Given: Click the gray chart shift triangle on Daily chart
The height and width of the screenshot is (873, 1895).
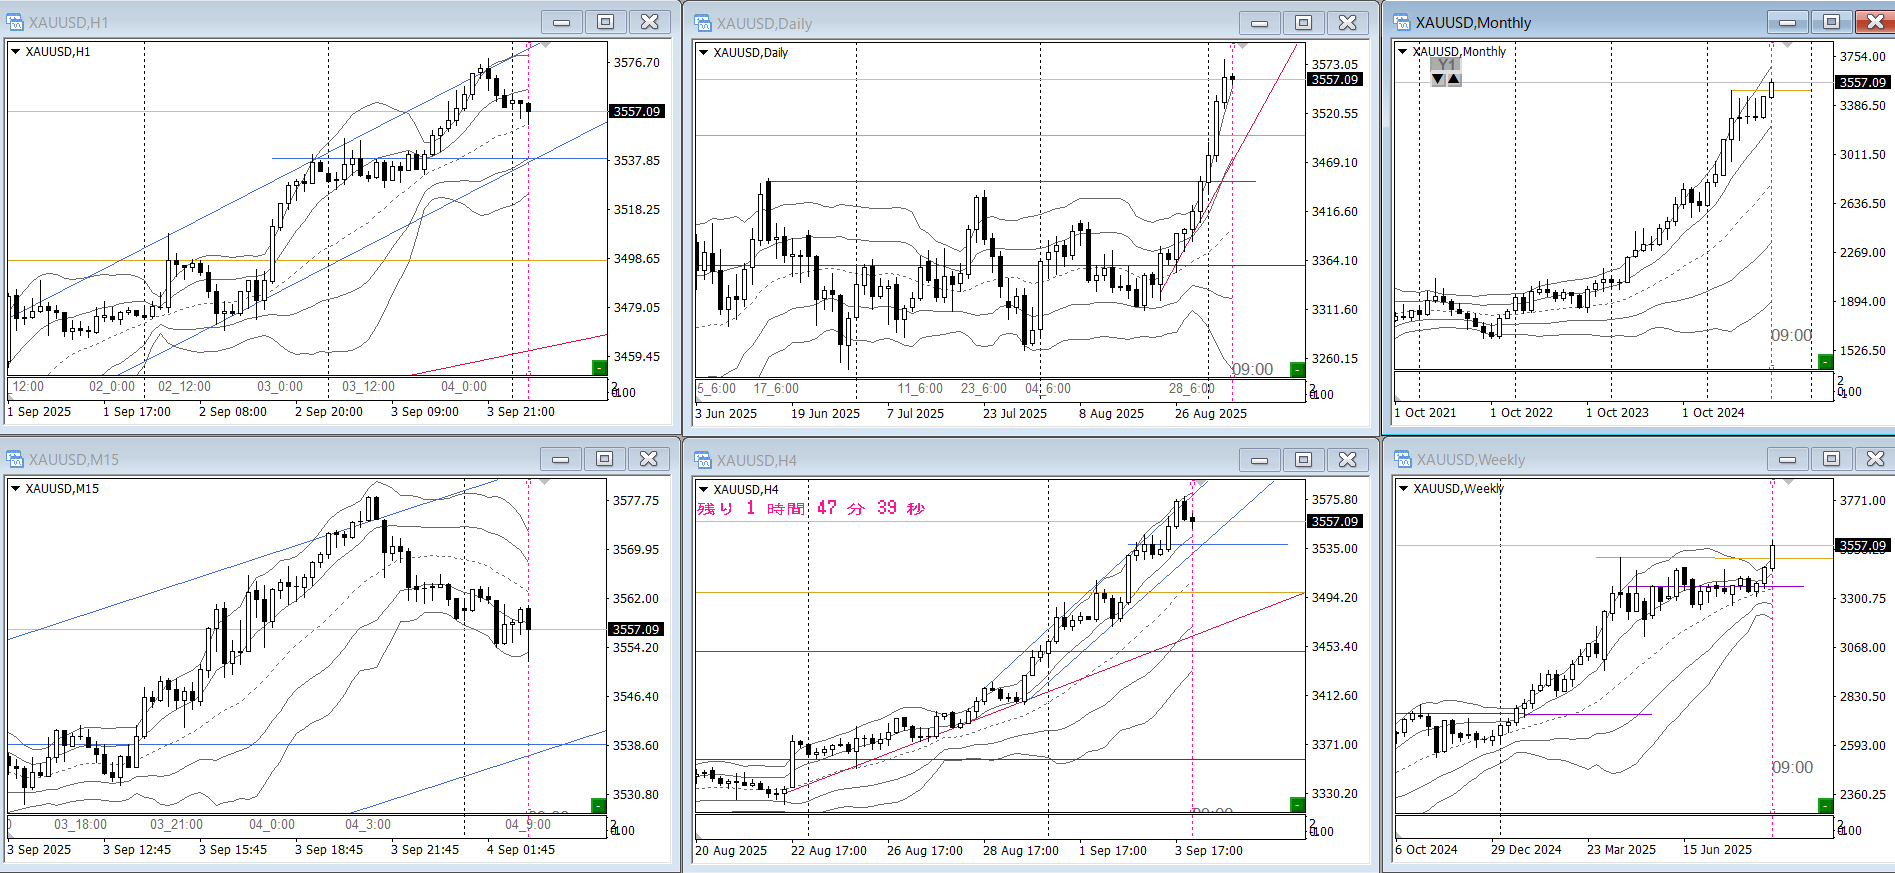Looking at the screenshot, I should click(1242, 47).
